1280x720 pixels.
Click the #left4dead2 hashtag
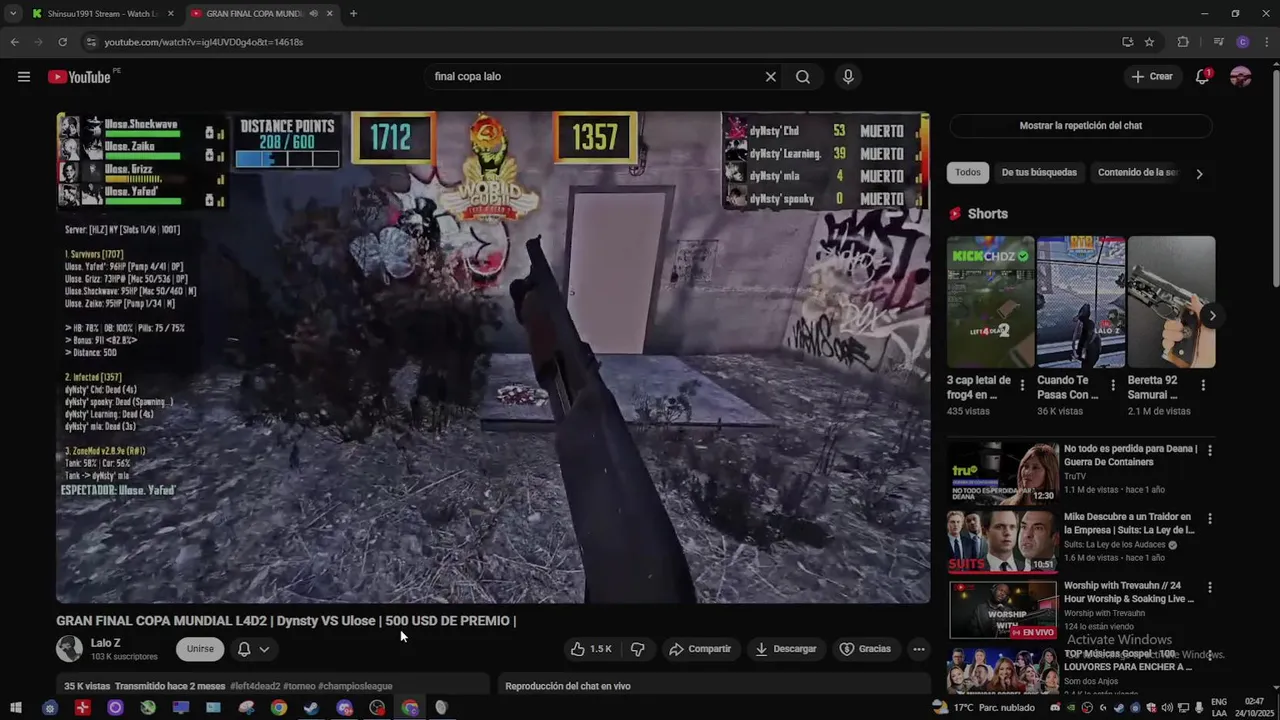[255, 686]
